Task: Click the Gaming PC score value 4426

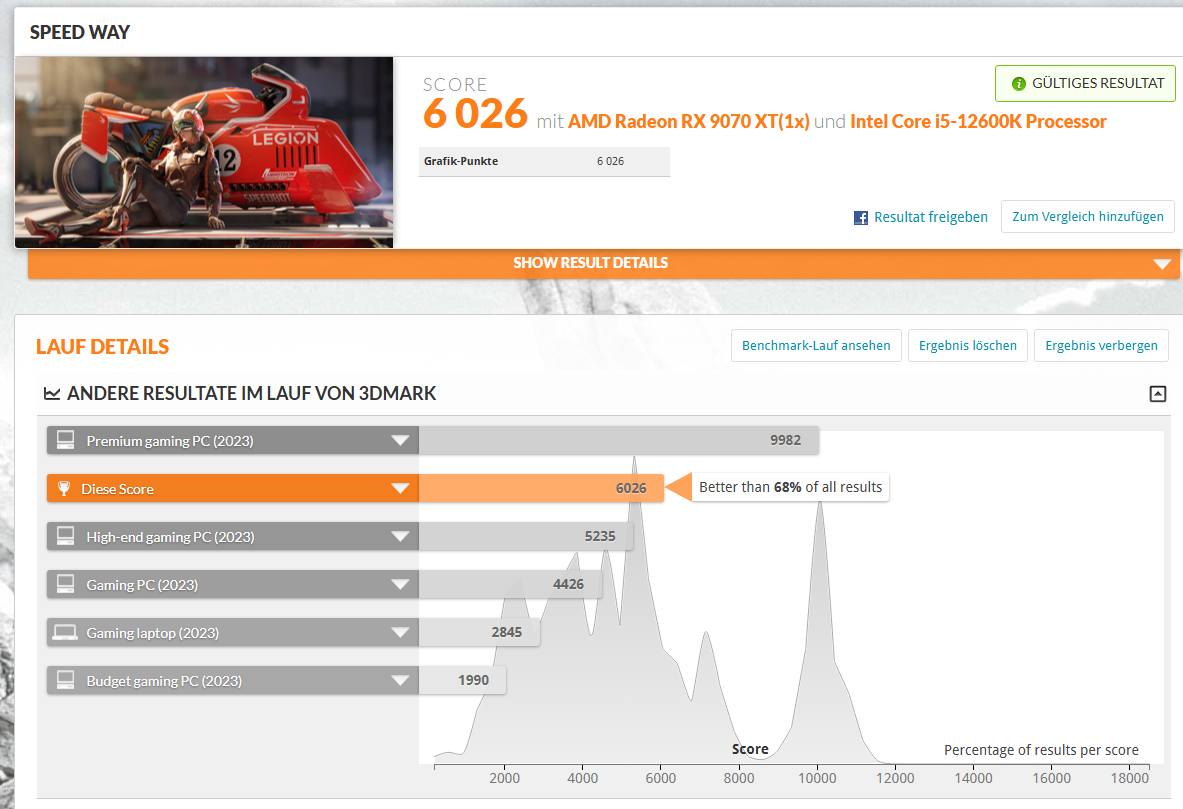Action: tap(568, 584)
